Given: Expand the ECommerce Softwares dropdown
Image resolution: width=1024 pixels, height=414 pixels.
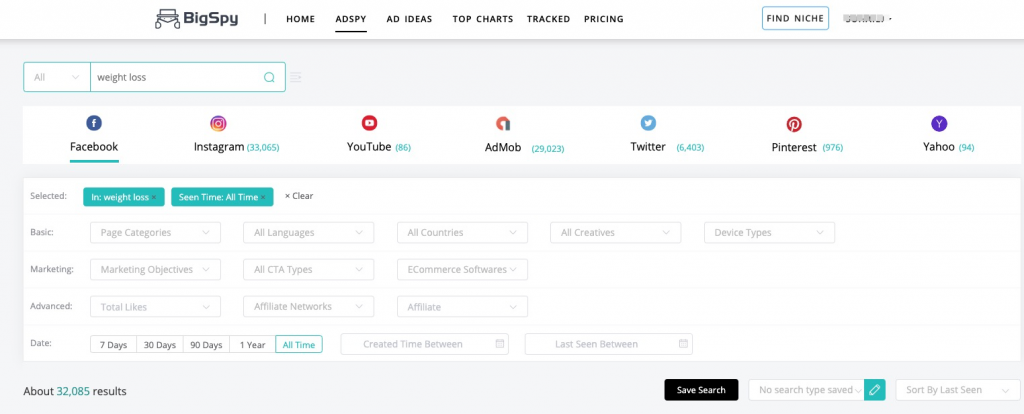Looking at the screenshot, I should point(462,270).
